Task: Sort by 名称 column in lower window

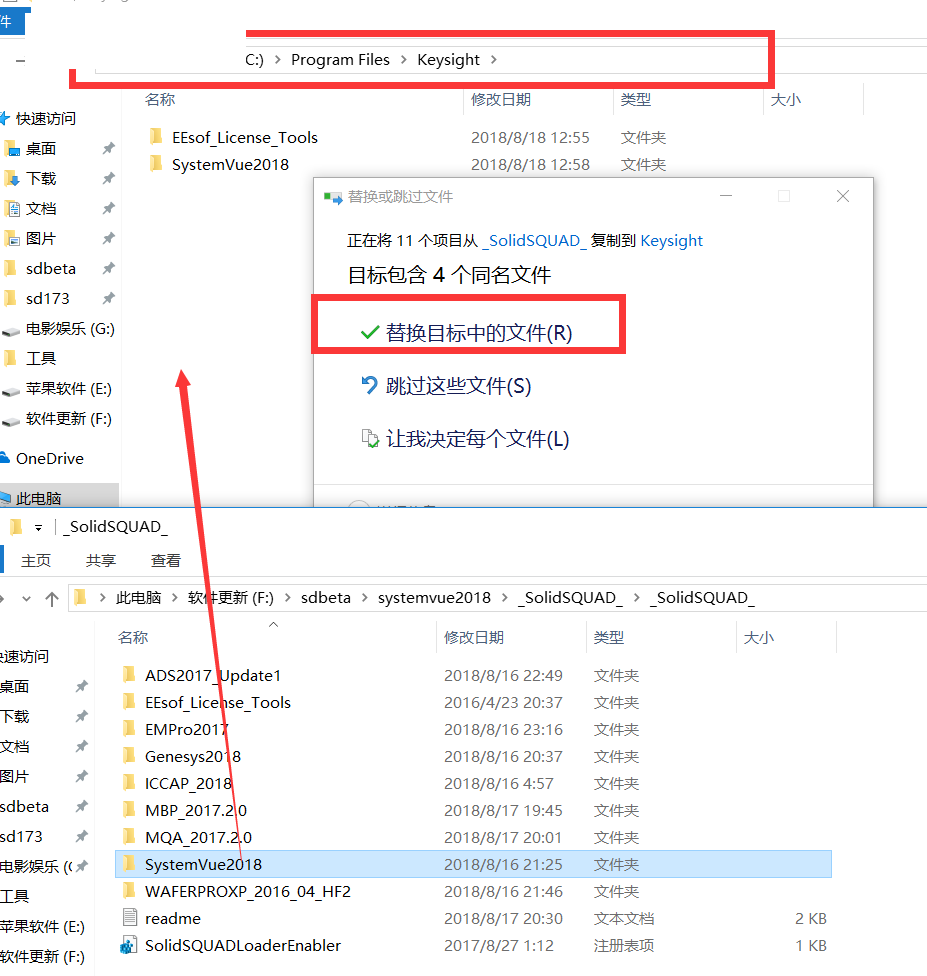Action: [x=133, y=637]
